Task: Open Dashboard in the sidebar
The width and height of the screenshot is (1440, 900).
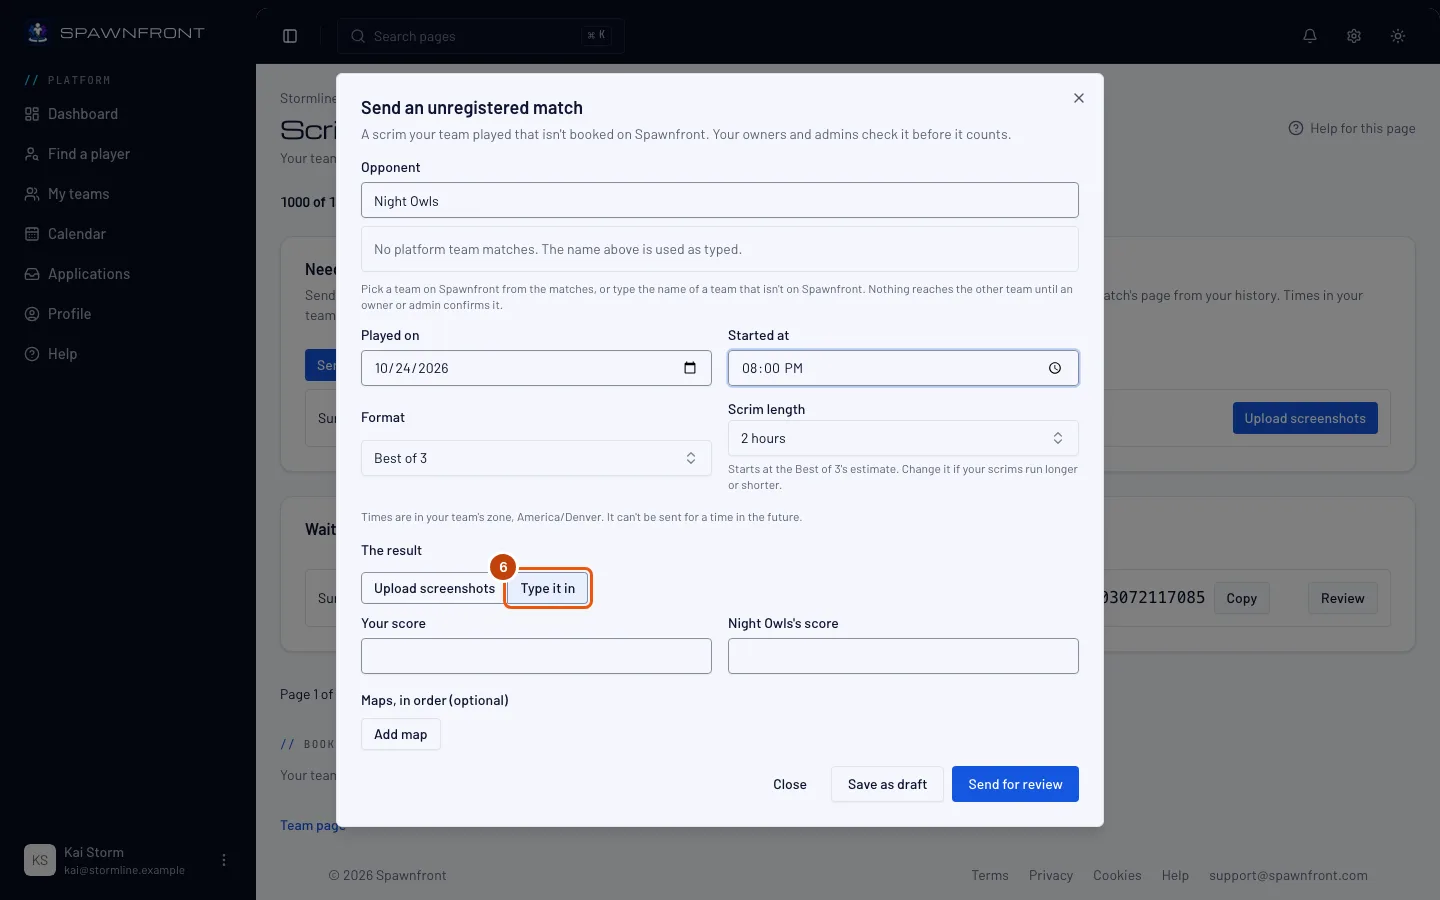Action: click(83, 114)
